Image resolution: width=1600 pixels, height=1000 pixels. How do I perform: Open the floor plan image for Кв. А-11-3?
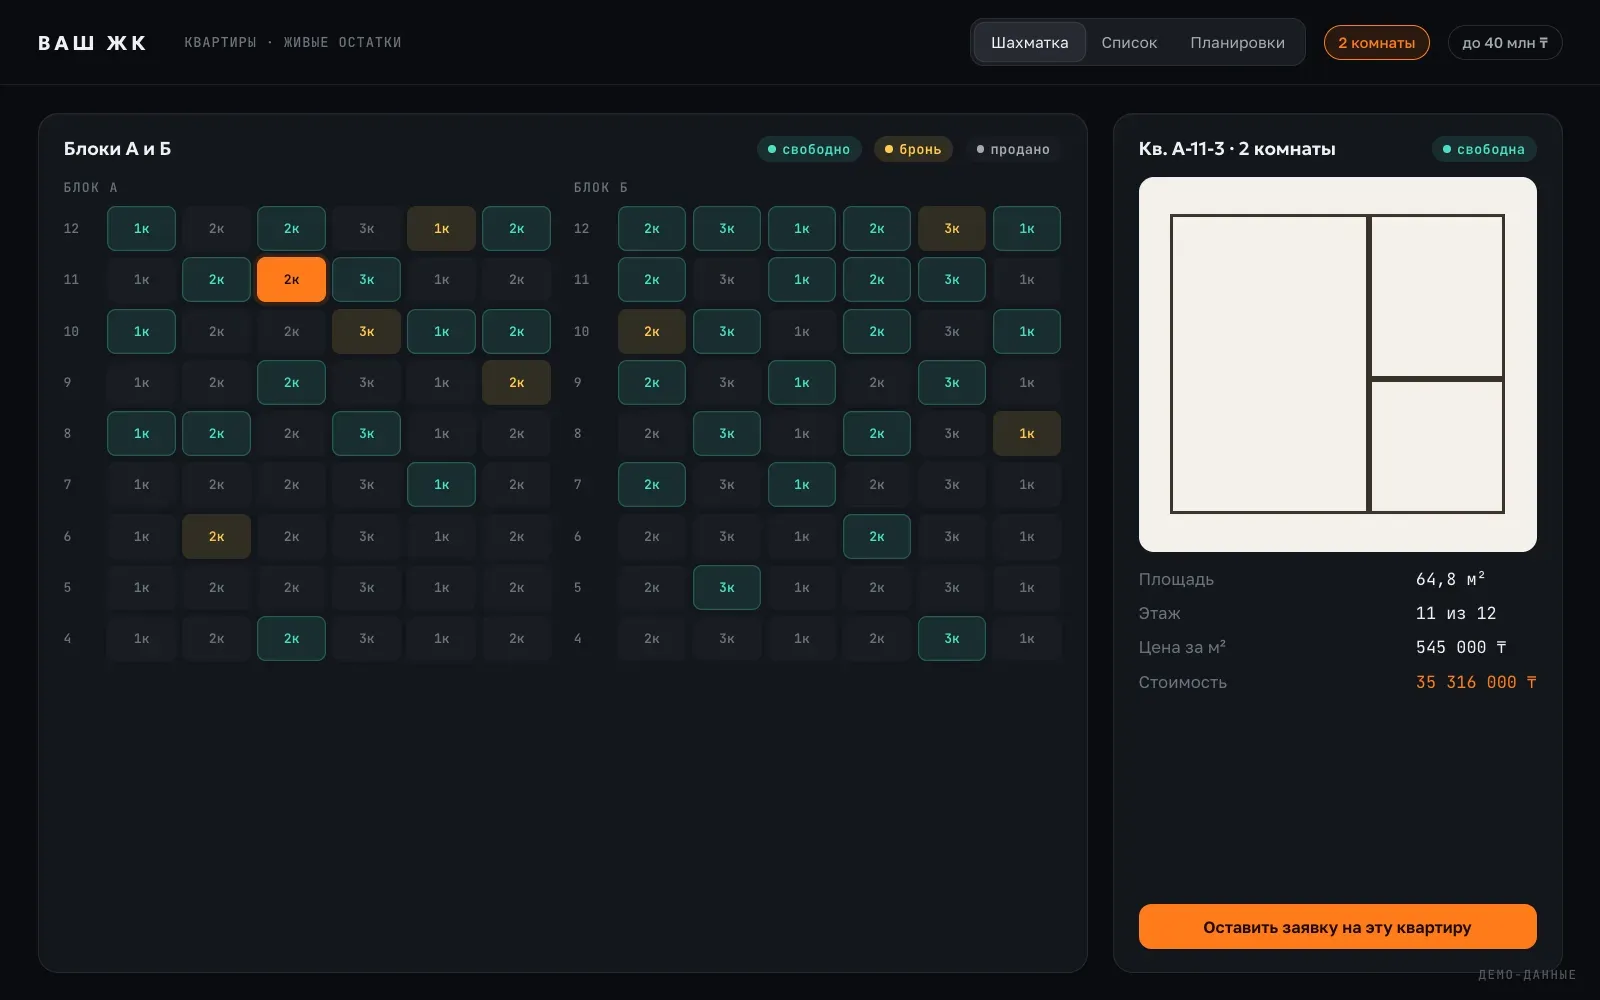click(1337, 364)
